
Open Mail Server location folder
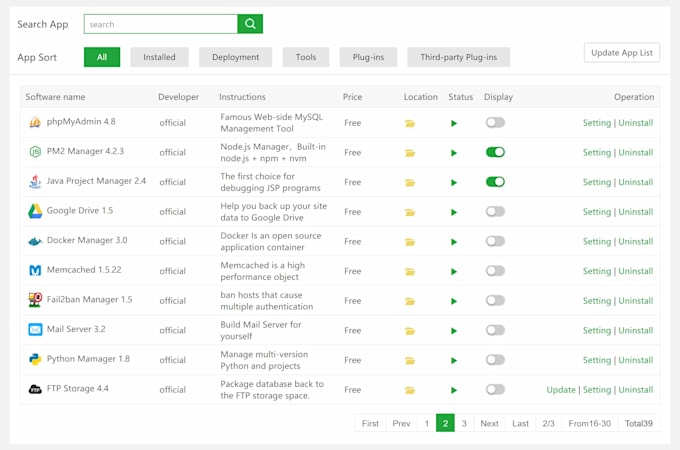tap(410, 331)
